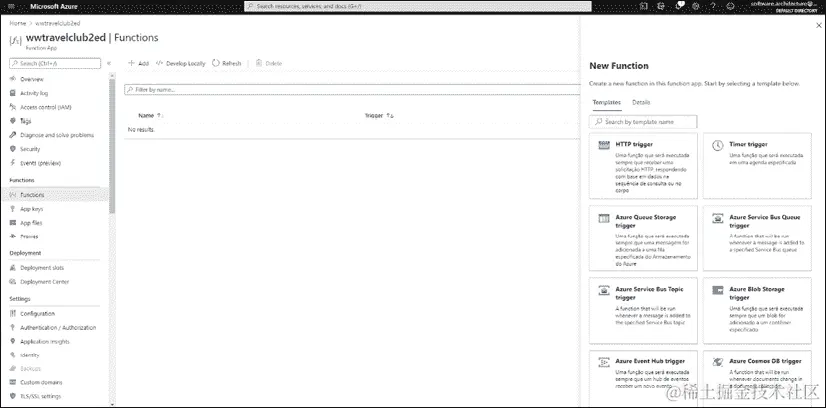
Task: Click the Filter by name field
Action: click(x=352, y=90)
